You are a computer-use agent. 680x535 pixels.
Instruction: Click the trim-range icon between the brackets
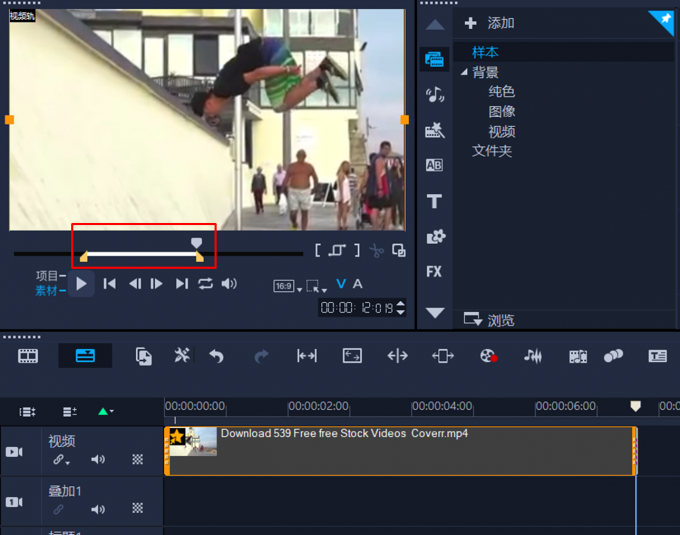(x=337, y=250)
